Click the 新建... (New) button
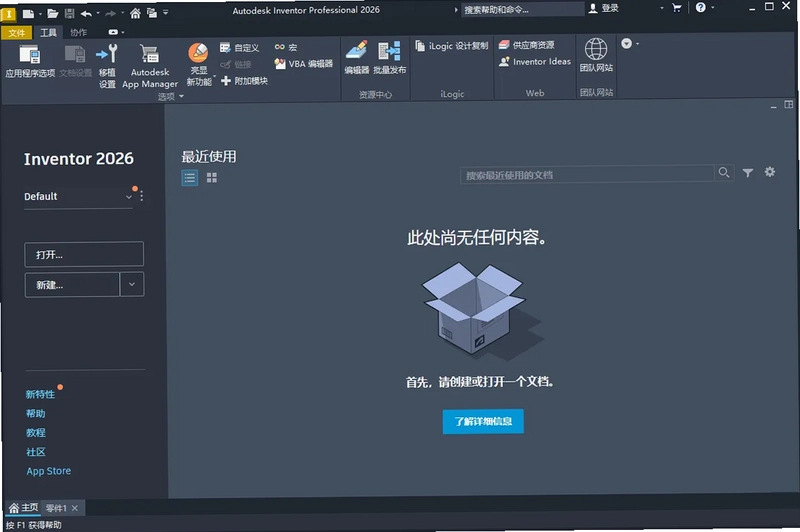 point(72,285)
